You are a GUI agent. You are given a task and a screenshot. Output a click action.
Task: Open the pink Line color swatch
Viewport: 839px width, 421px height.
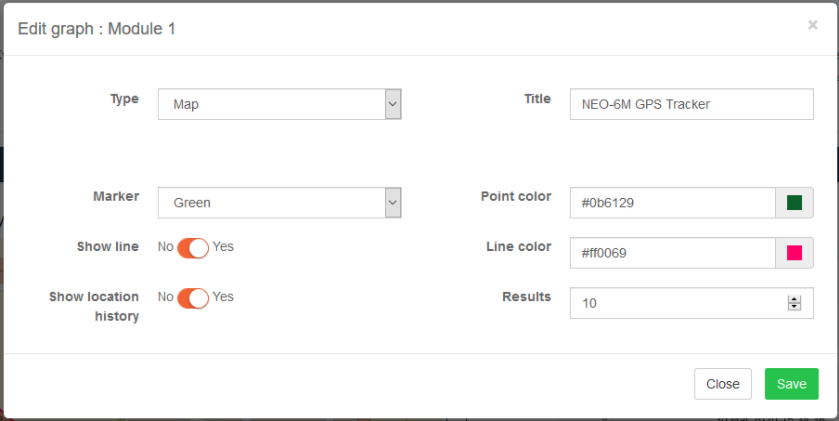(x=795, y=253)
